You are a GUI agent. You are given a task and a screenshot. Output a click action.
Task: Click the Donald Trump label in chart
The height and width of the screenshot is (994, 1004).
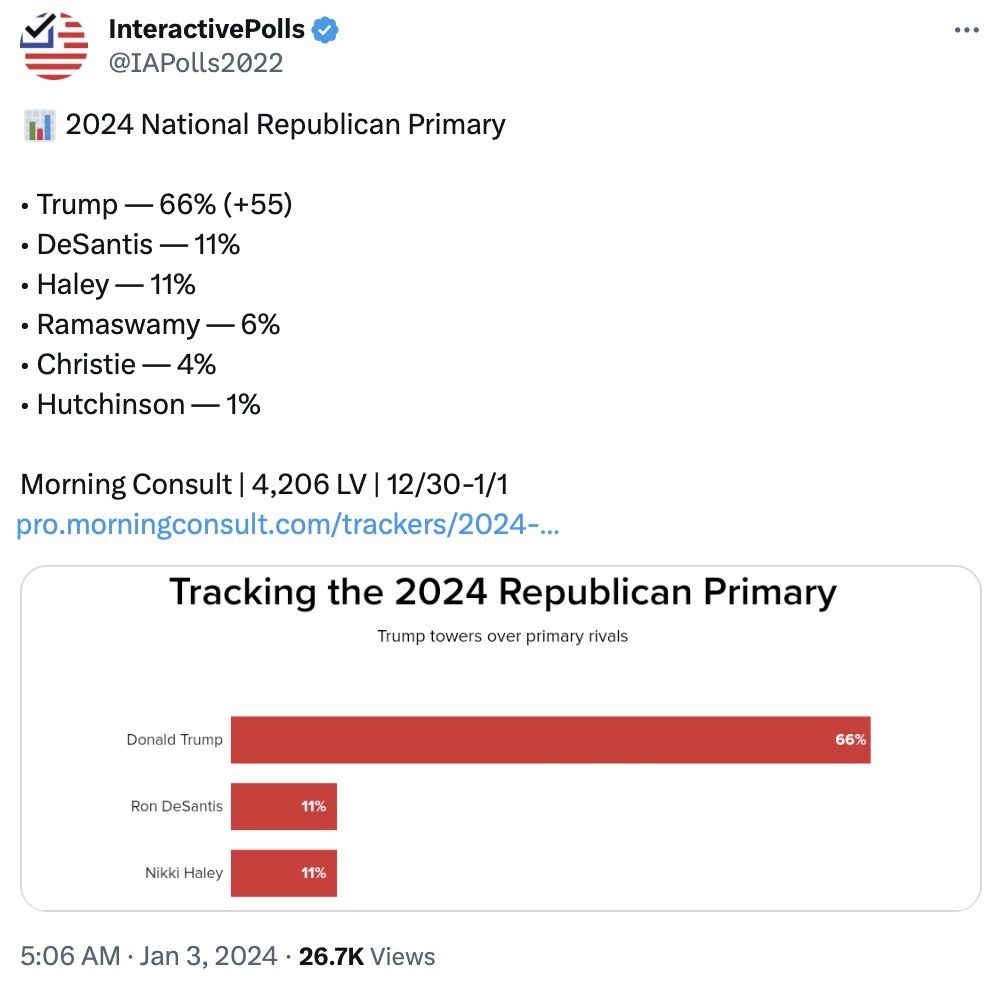(x=175, y=740)
